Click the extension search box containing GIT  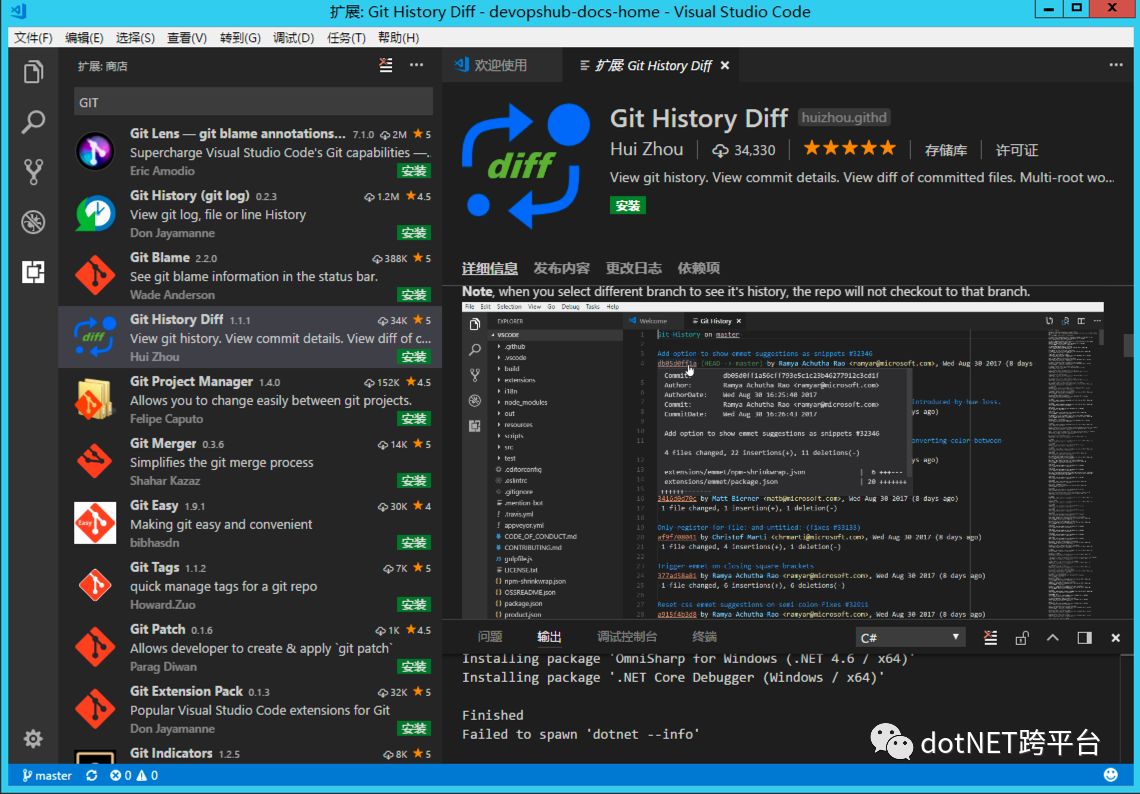tap(254, 103)
